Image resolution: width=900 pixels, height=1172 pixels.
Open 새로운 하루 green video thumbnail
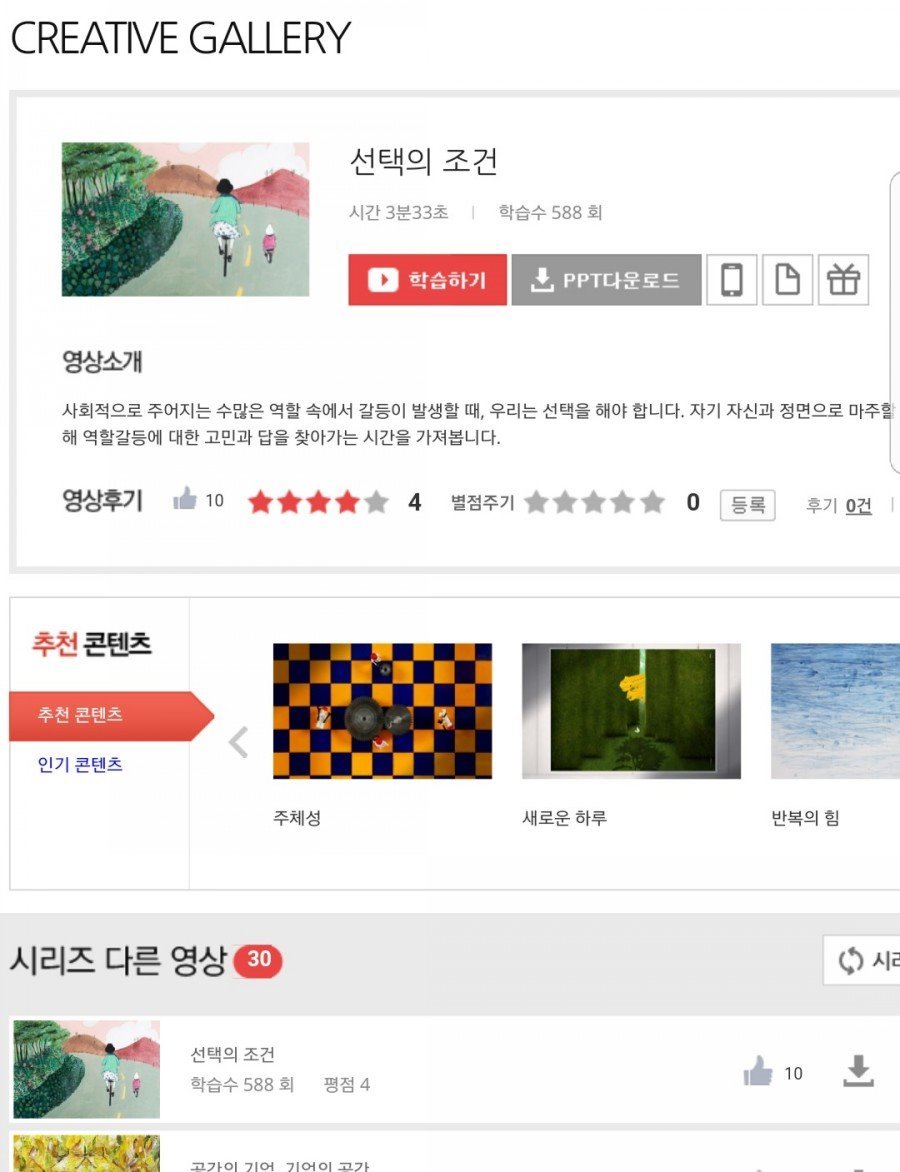pyautogui.click(x=632, y=711)
